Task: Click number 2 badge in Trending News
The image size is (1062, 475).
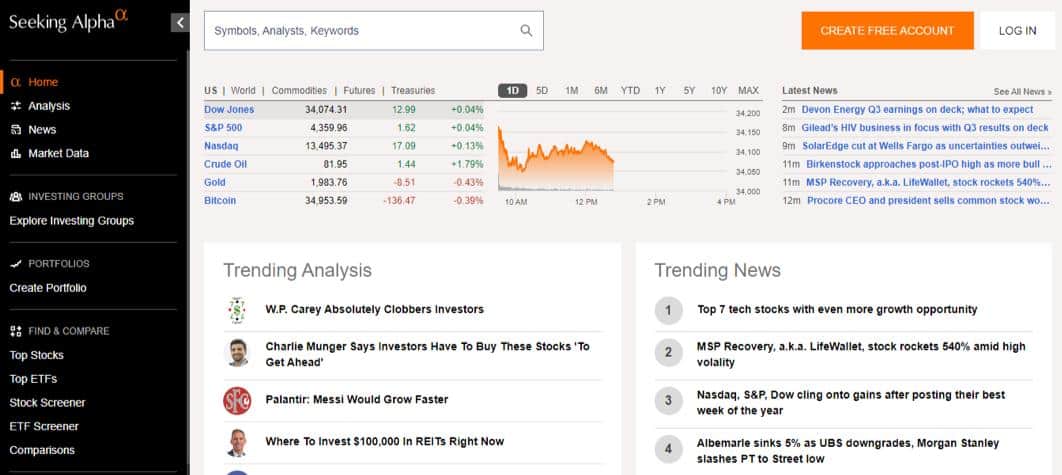Action: (x=668, y=352)
